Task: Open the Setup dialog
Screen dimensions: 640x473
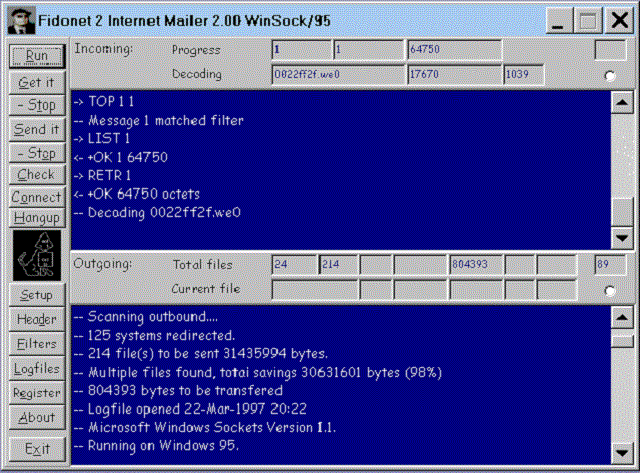Action: (x=37, y=295)
